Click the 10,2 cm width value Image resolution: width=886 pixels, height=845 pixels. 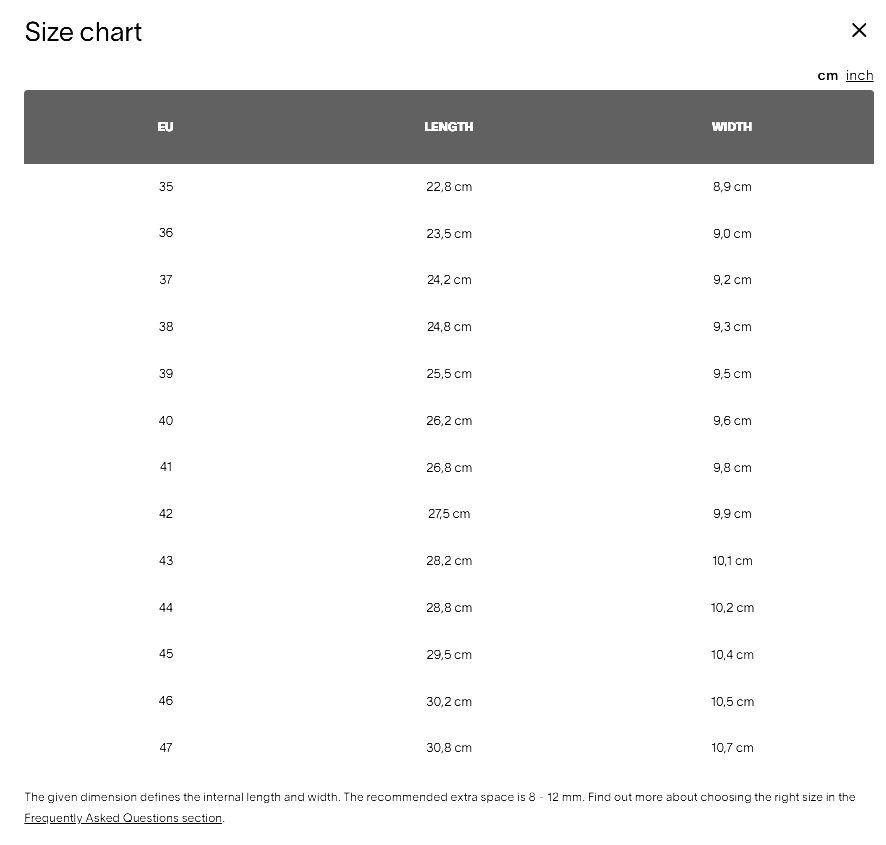coord(732,608)
